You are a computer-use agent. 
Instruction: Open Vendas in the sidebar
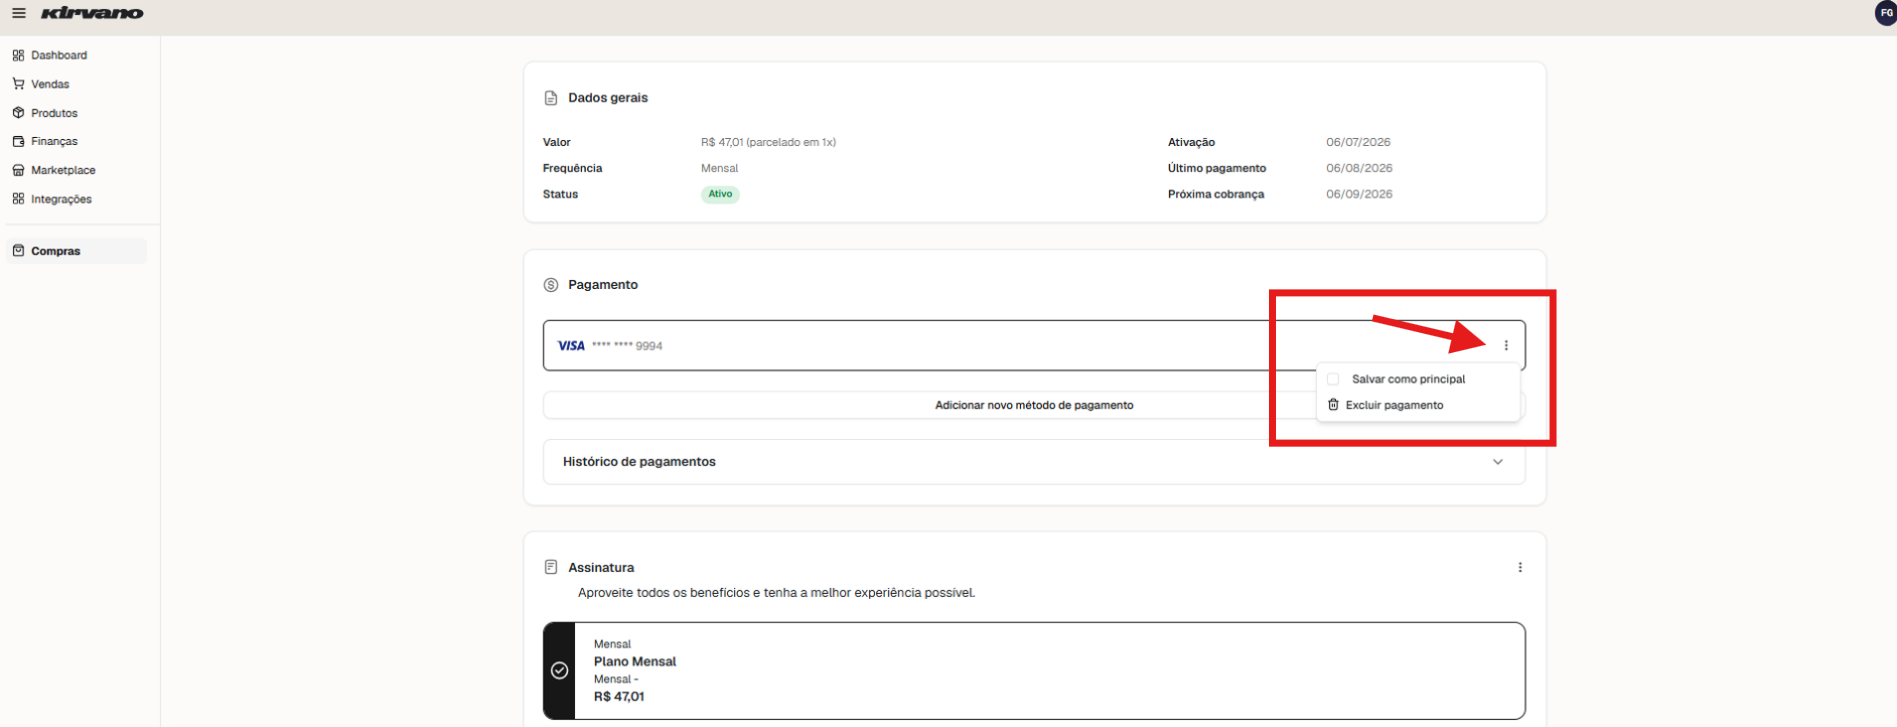point(50,84)
